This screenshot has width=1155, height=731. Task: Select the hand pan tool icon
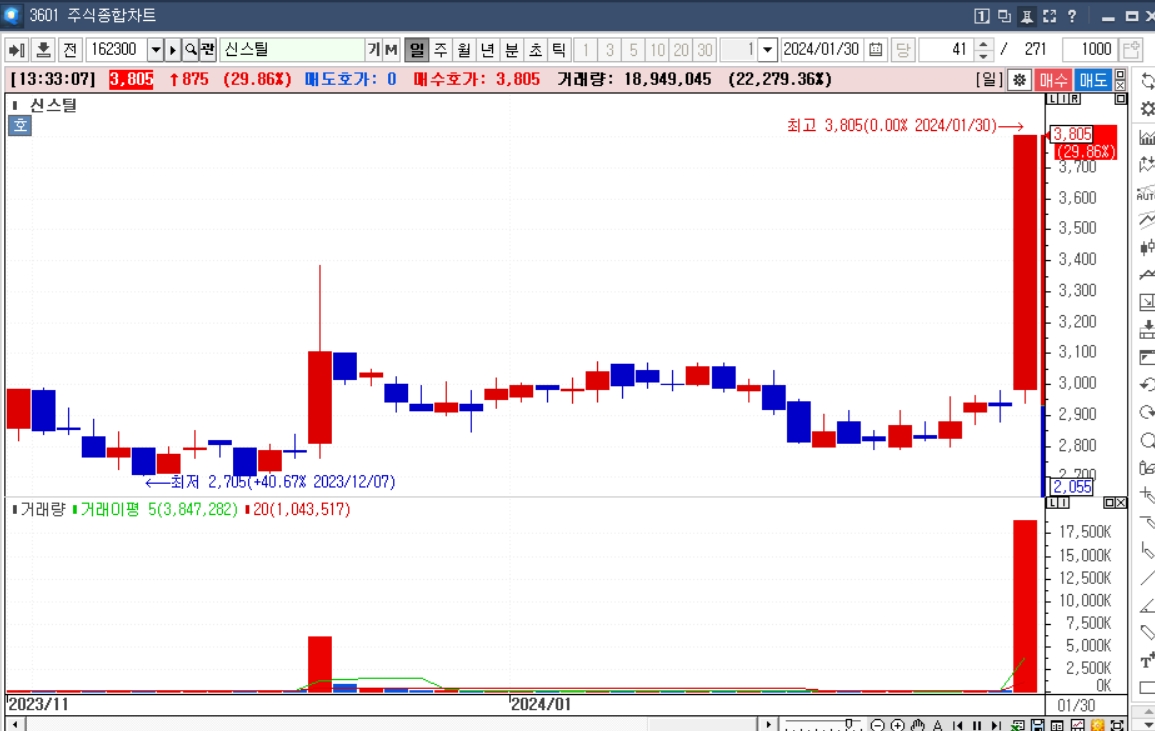[x=917, y=725]
